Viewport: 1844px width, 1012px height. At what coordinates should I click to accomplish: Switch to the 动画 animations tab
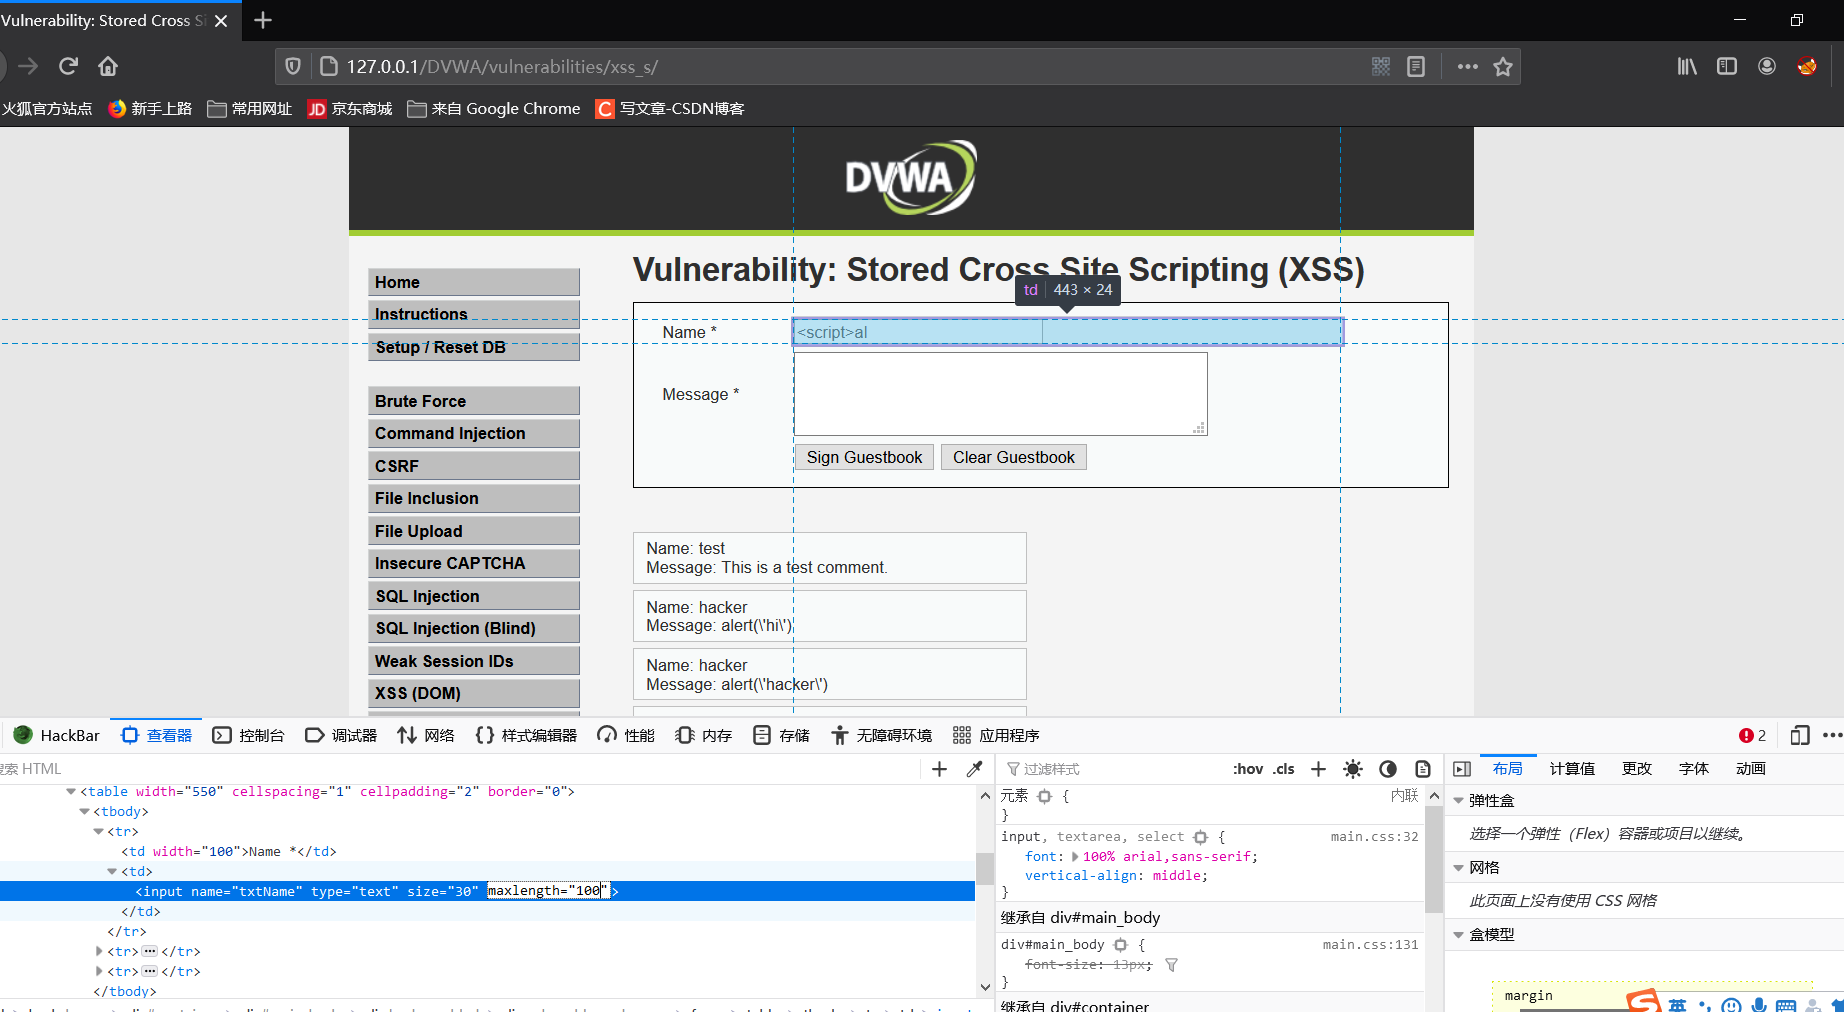1751,769
